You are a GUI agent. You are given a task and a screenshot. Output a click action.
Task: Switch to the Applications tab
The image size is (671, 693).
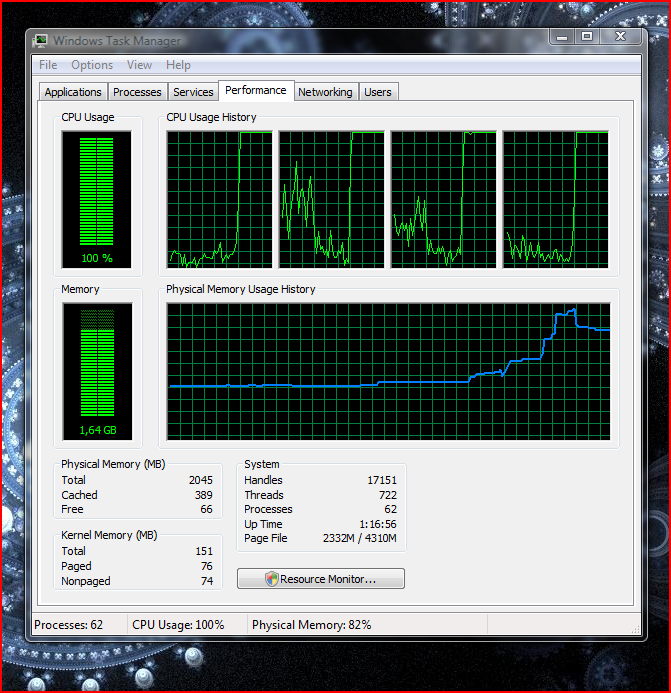click(73, 92)
